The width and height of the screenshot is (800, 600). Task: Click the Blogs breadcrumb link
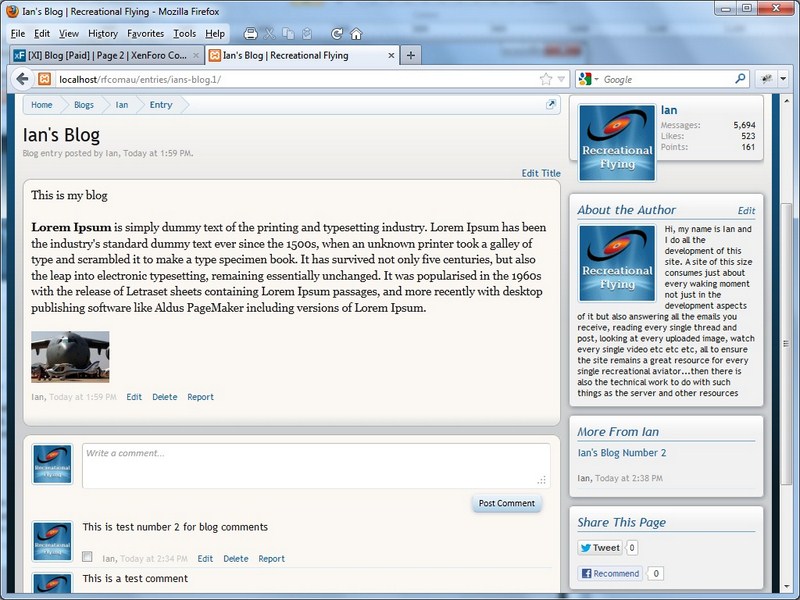click(84, 105)
